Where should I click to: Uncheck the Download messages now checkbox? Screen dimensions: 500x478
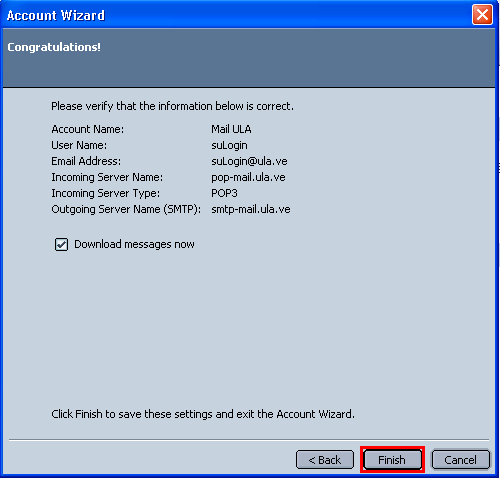click(61, 244)
